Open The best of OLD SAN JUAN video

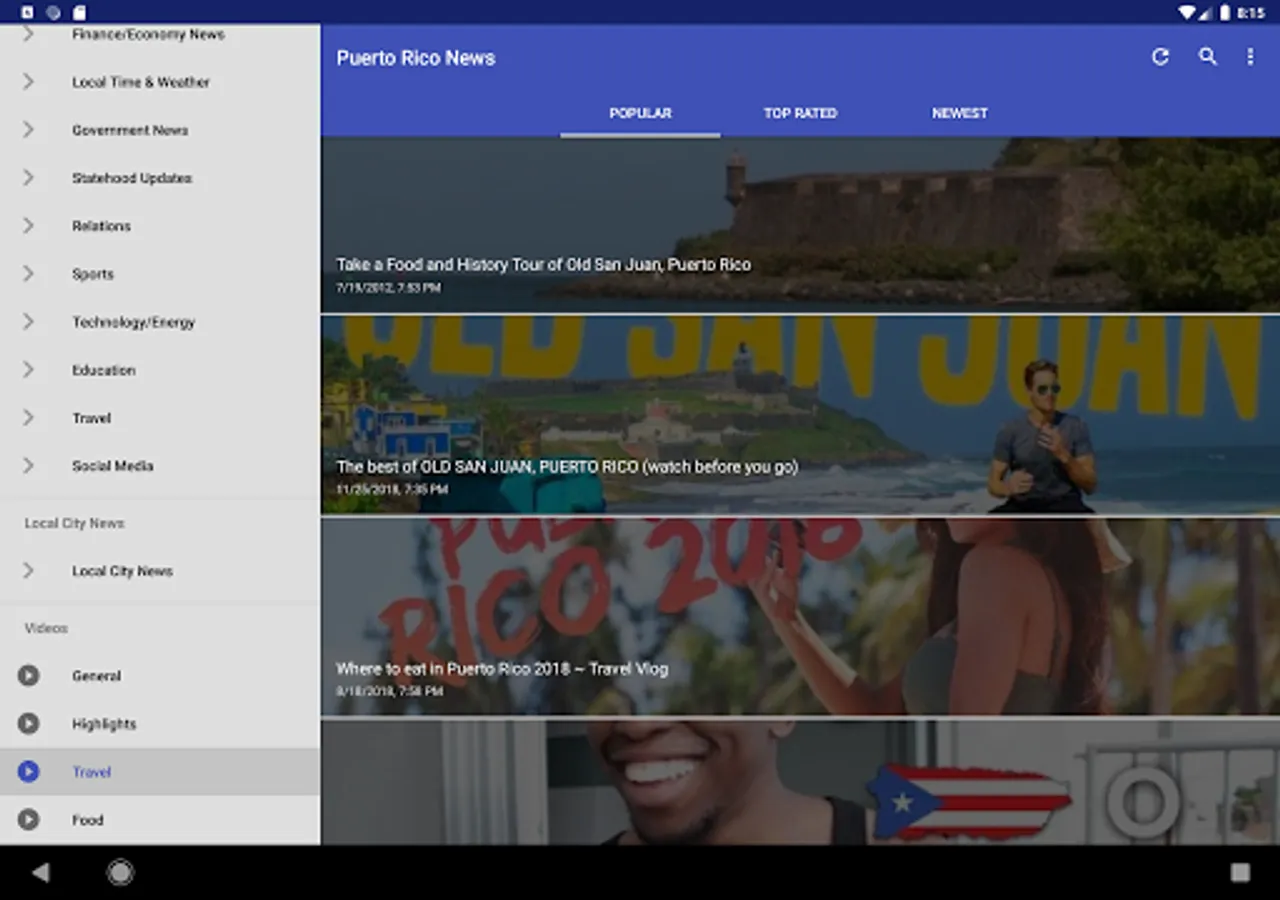point(800,415)
